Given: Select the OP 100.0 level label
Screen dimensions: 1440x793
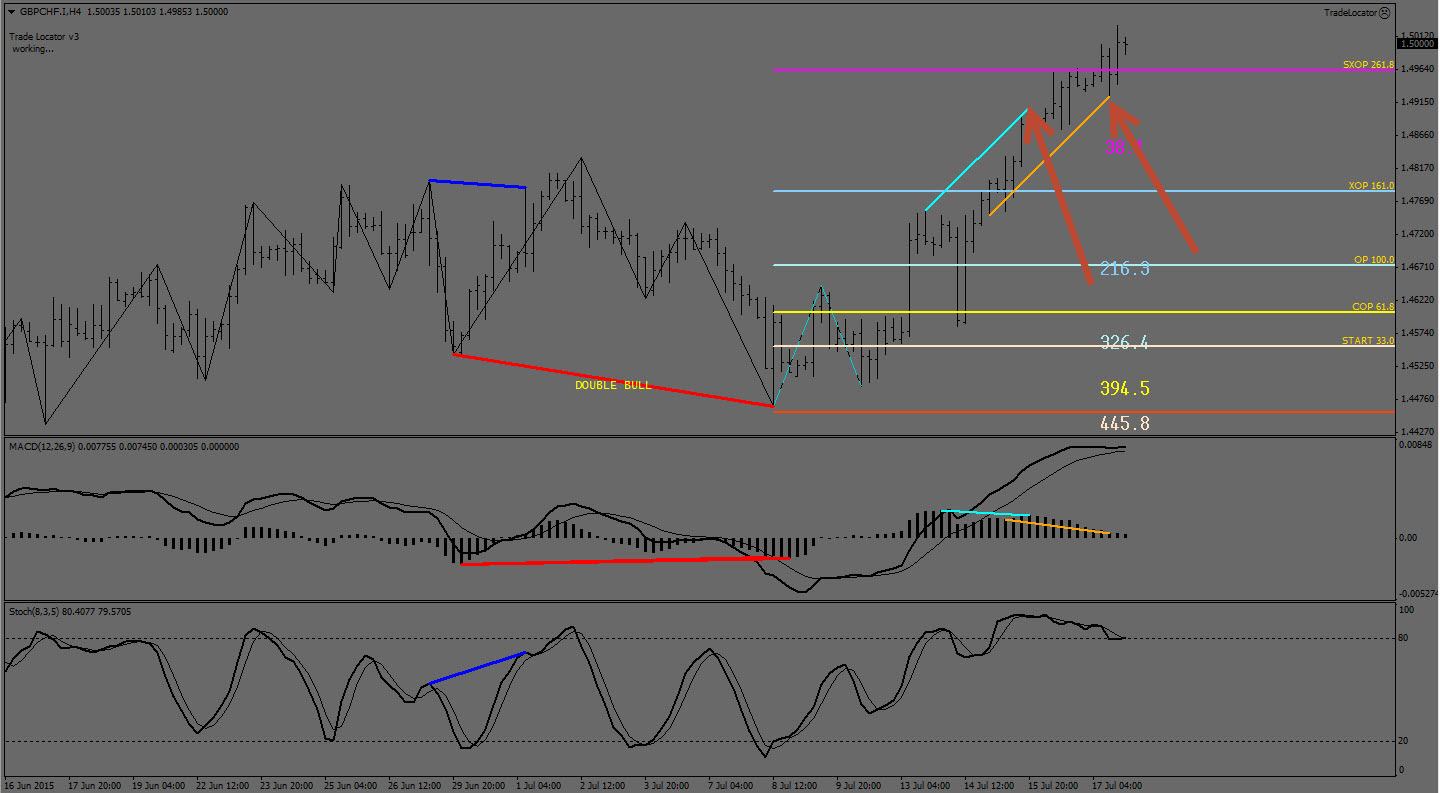Looking at the screenshot, I should click(1373, 259).
